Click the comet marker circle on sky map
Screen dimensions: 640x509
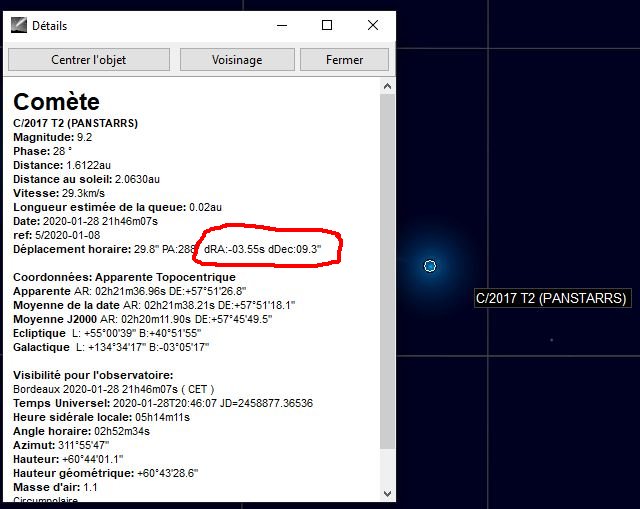tap(430, 265)
